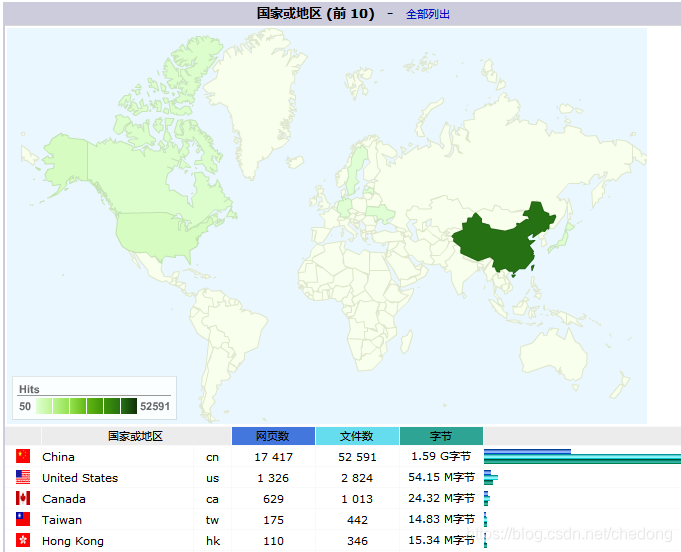Click the United States country name
681x552 pixels.
(x=80, y=478)
